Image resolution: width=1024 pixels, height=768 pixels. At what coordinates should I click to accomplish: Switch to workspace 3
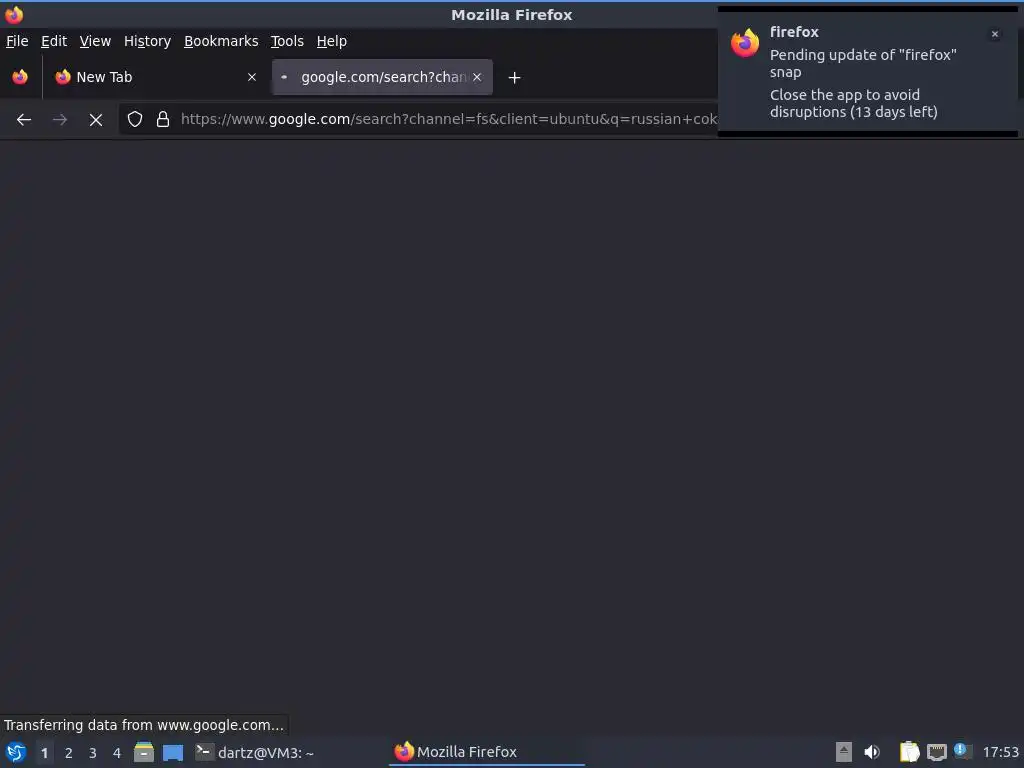(93, 753)
